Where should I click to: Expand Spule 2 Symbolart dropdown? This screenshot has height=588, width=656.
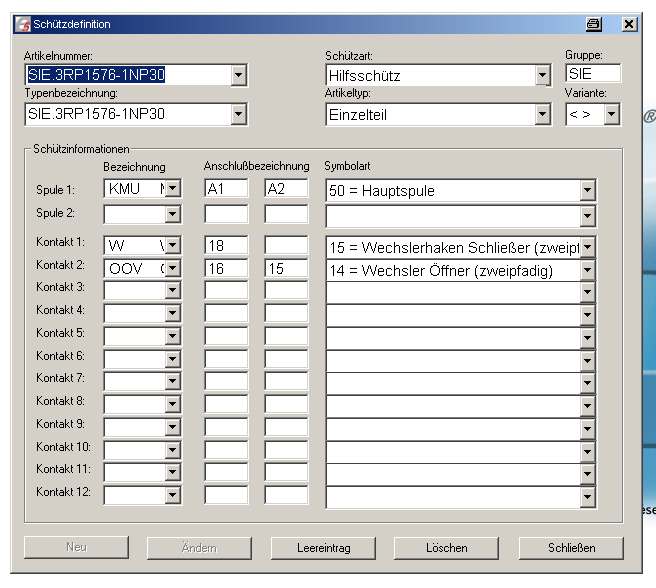click(x=587, y=216)
